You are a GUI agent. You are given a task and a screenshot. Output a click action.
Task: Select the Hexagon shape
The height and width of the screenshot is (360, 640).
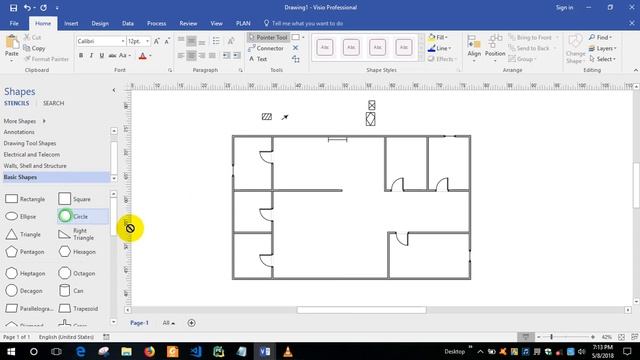point(77,252)
